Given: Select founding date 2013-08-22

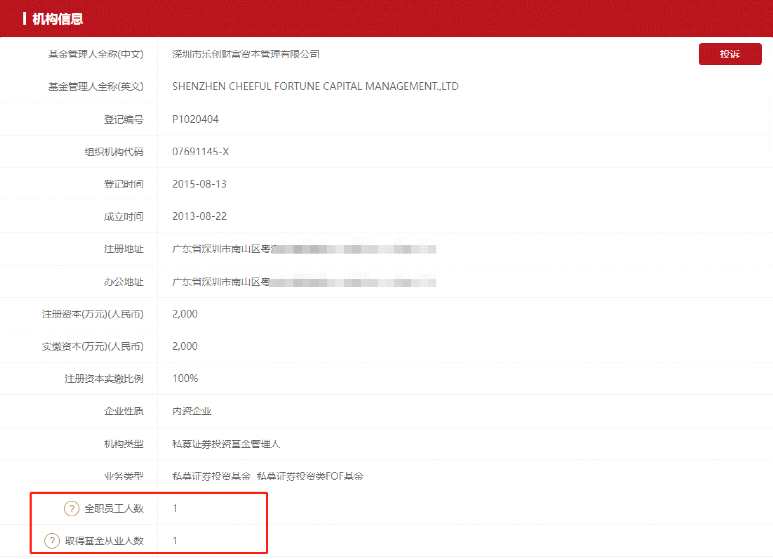Looking at the screenshot, I should pos(200,216).
